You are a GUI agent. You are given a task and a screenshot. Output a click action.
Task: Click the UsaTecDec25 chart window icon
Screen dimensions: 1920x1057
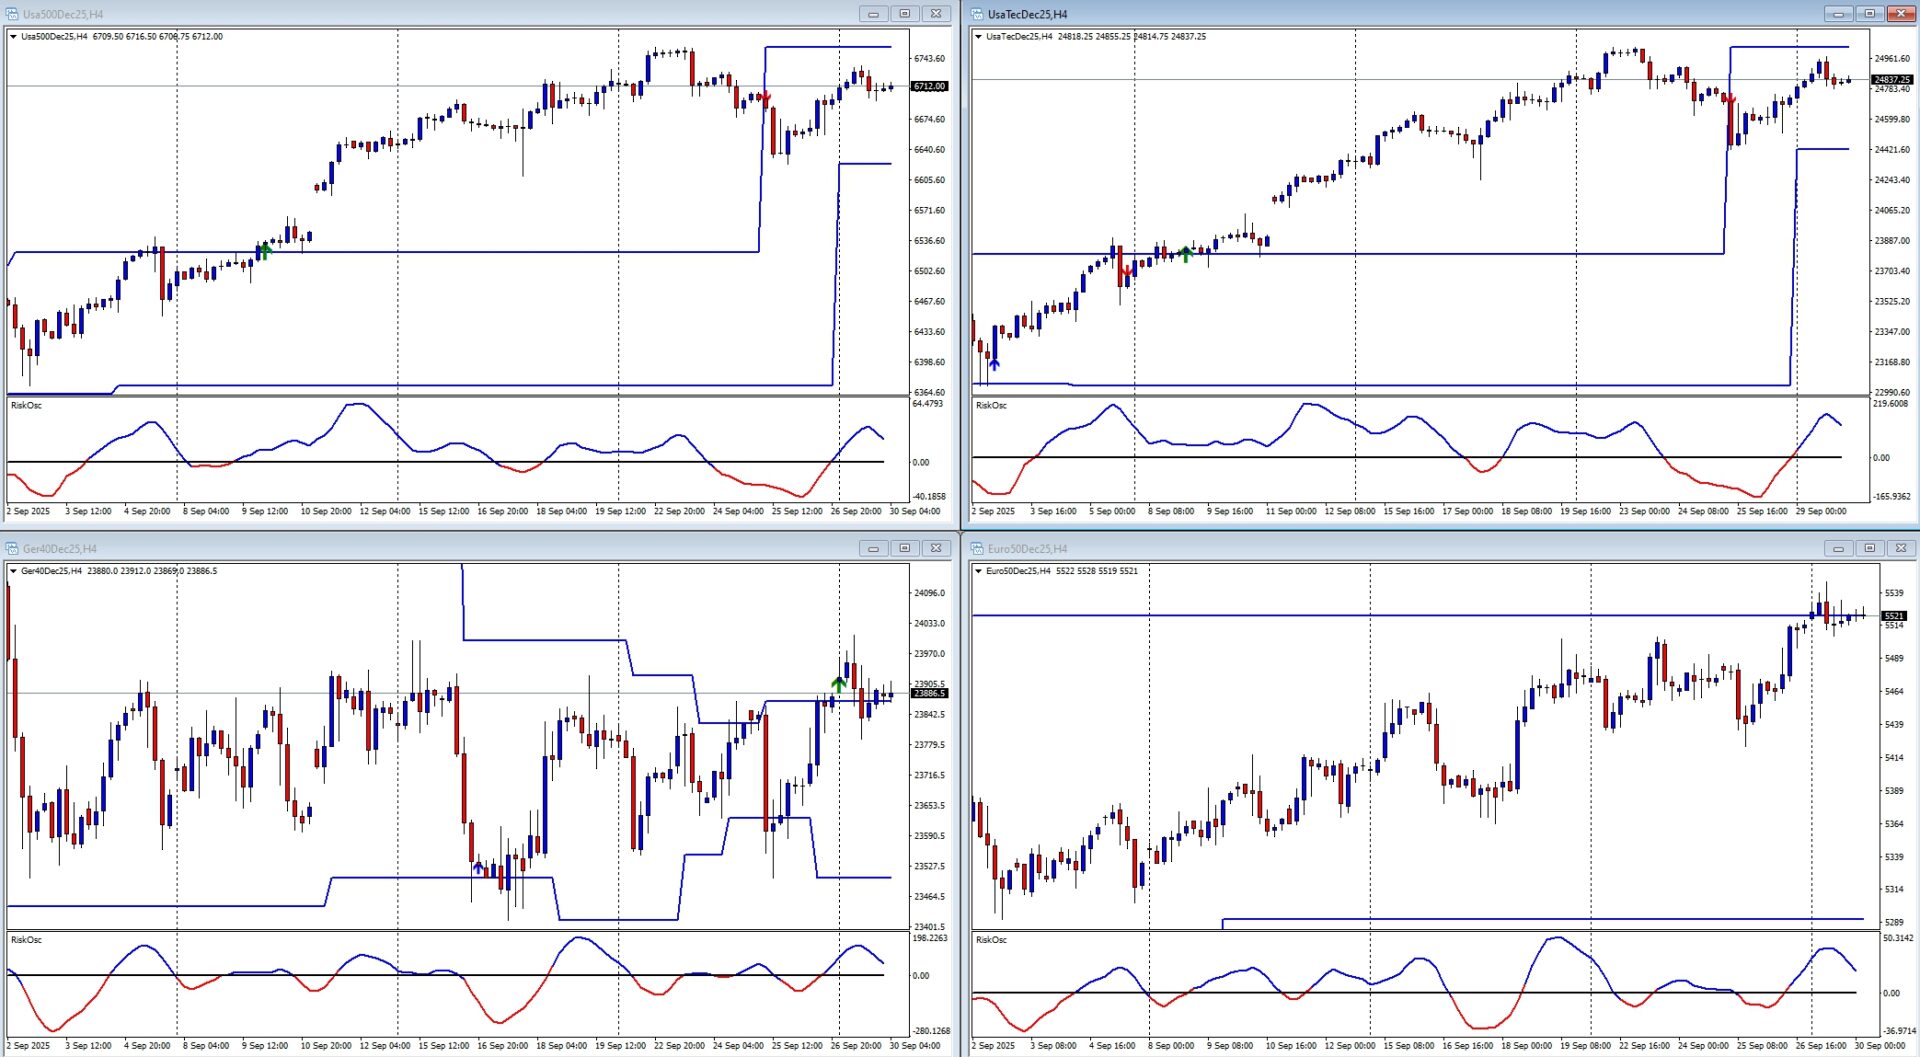click(977, 14)
